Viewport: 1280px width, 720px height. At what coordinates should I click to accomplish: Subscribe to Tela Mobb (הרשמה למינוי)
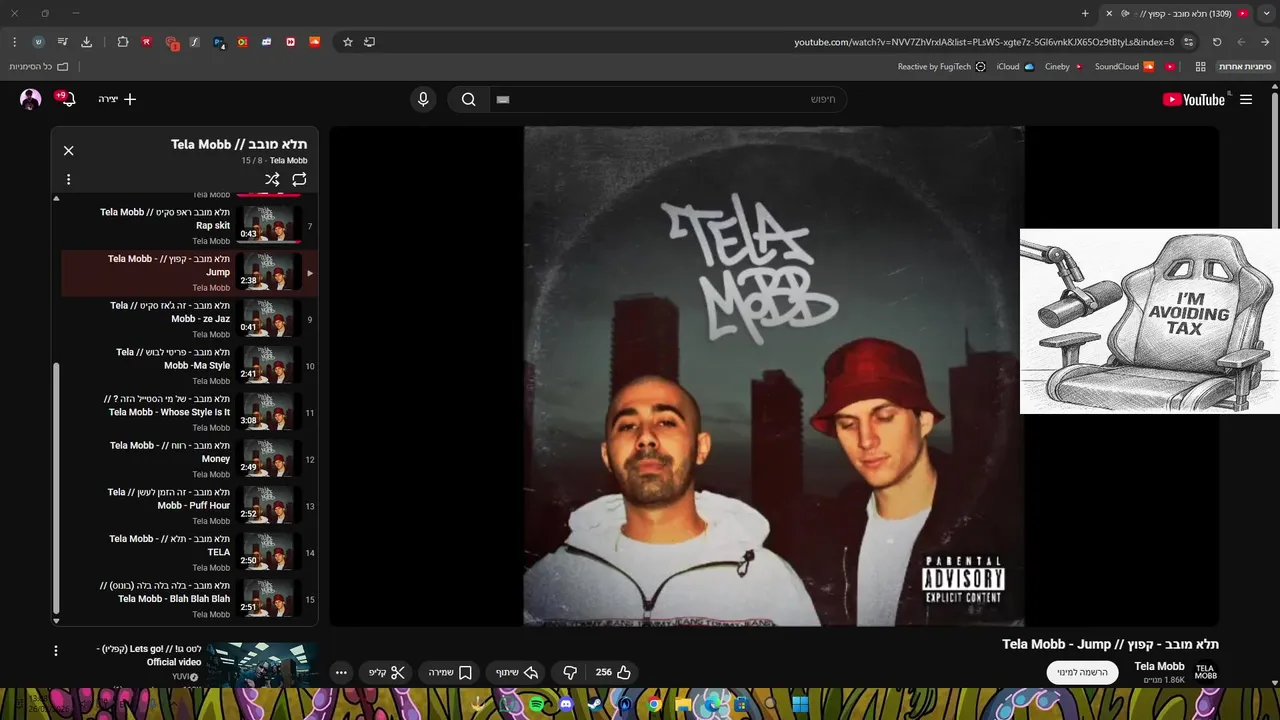[x=1083, y=672]
